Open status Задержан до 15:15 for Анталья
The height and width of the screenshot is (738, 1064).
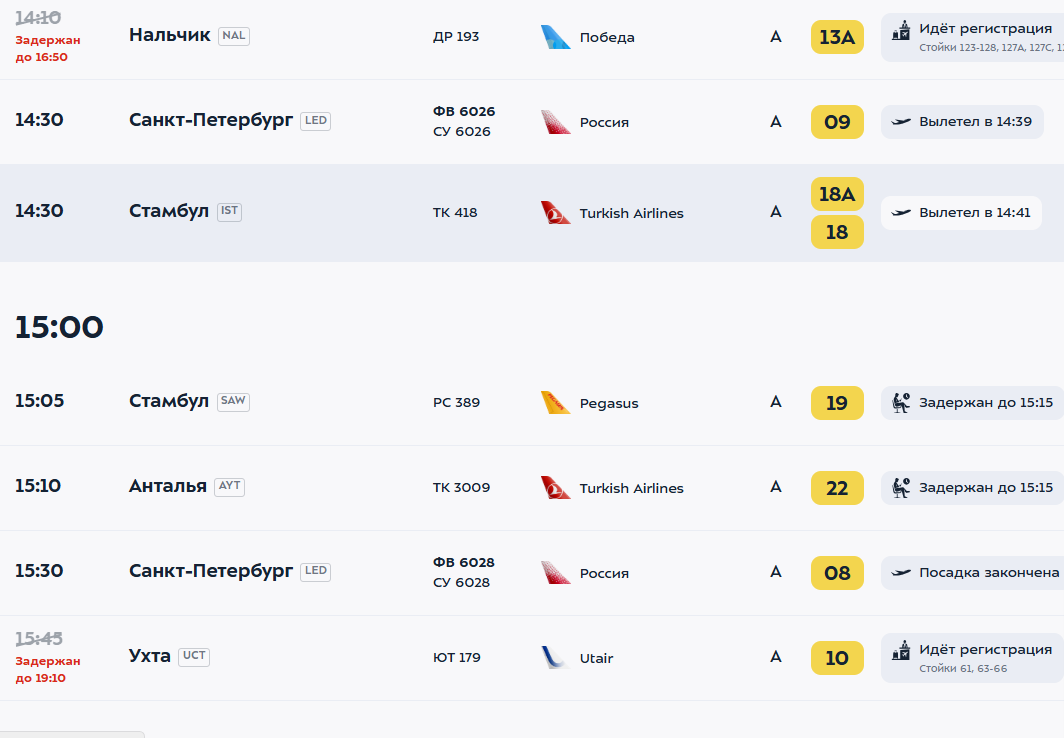coord(972,488)
